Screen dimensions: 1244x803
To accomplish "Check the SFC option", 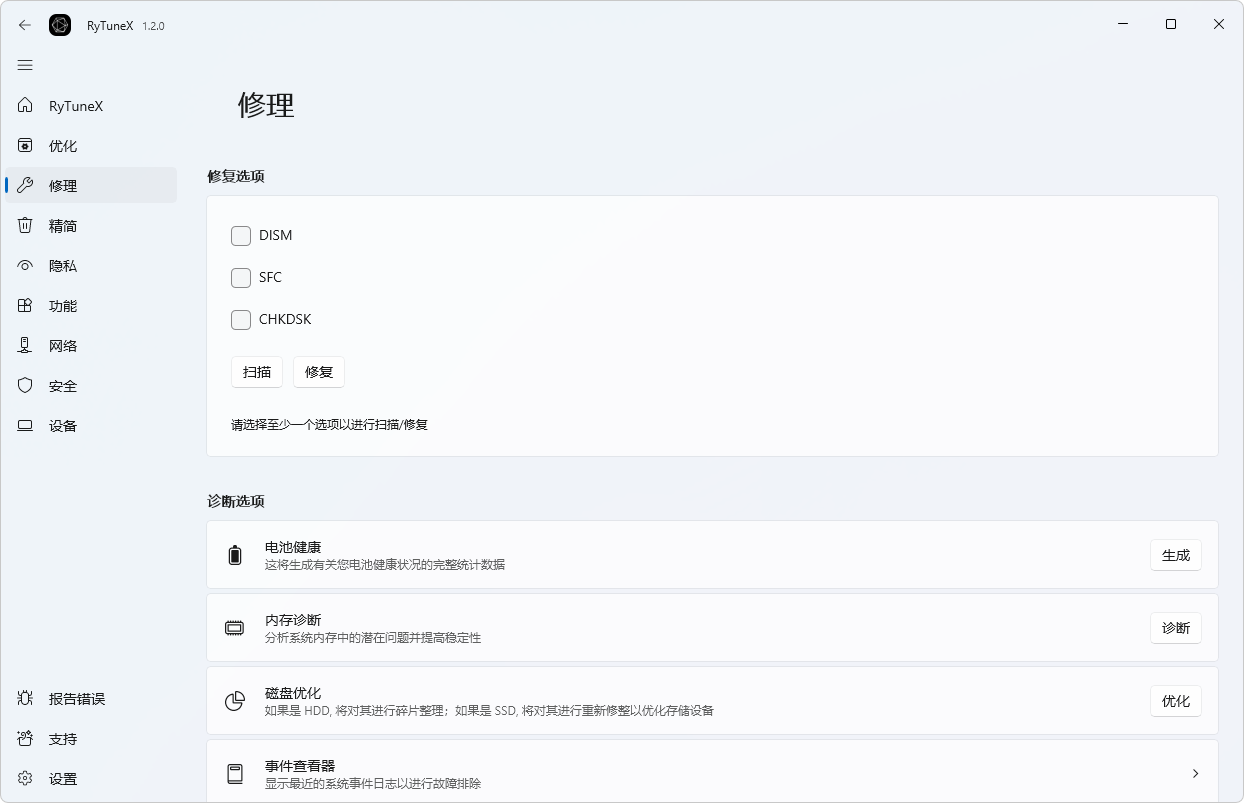I will point(240,277).
